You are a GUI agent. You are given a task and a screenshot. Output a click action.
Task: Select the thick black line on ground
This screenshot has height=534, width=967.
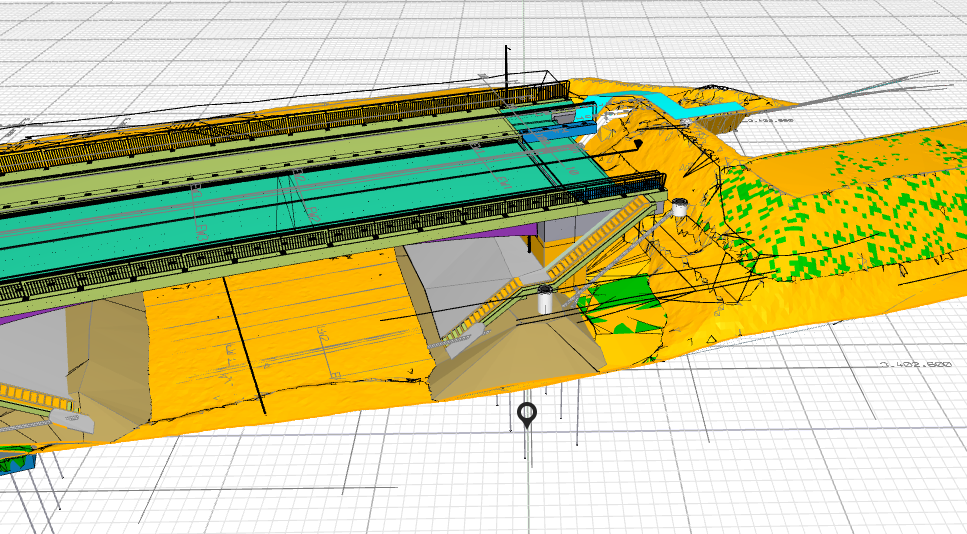point(244,345)
